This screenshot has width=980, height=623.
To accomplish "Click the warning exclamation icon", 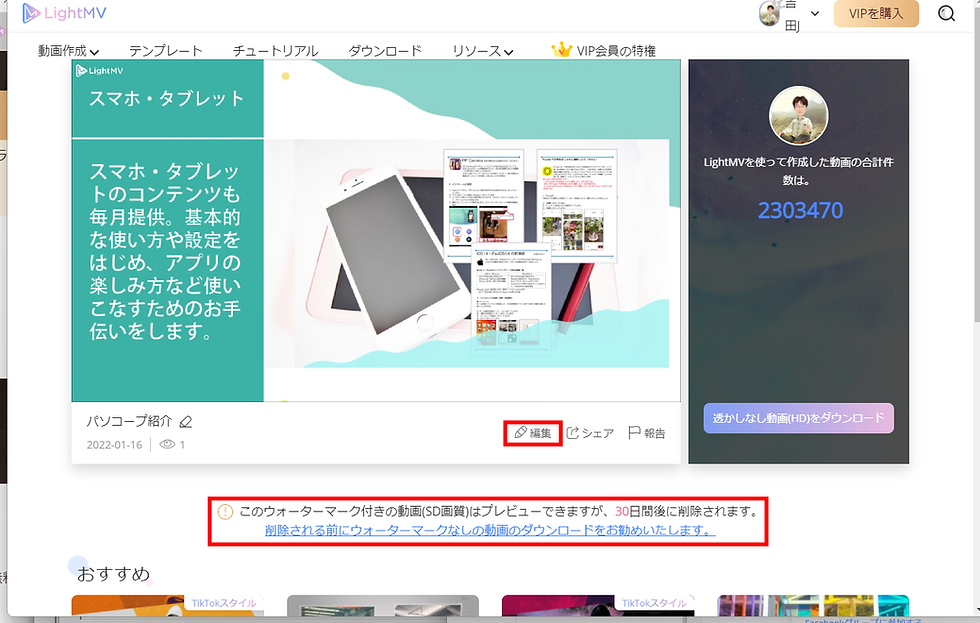I will 225,512.
